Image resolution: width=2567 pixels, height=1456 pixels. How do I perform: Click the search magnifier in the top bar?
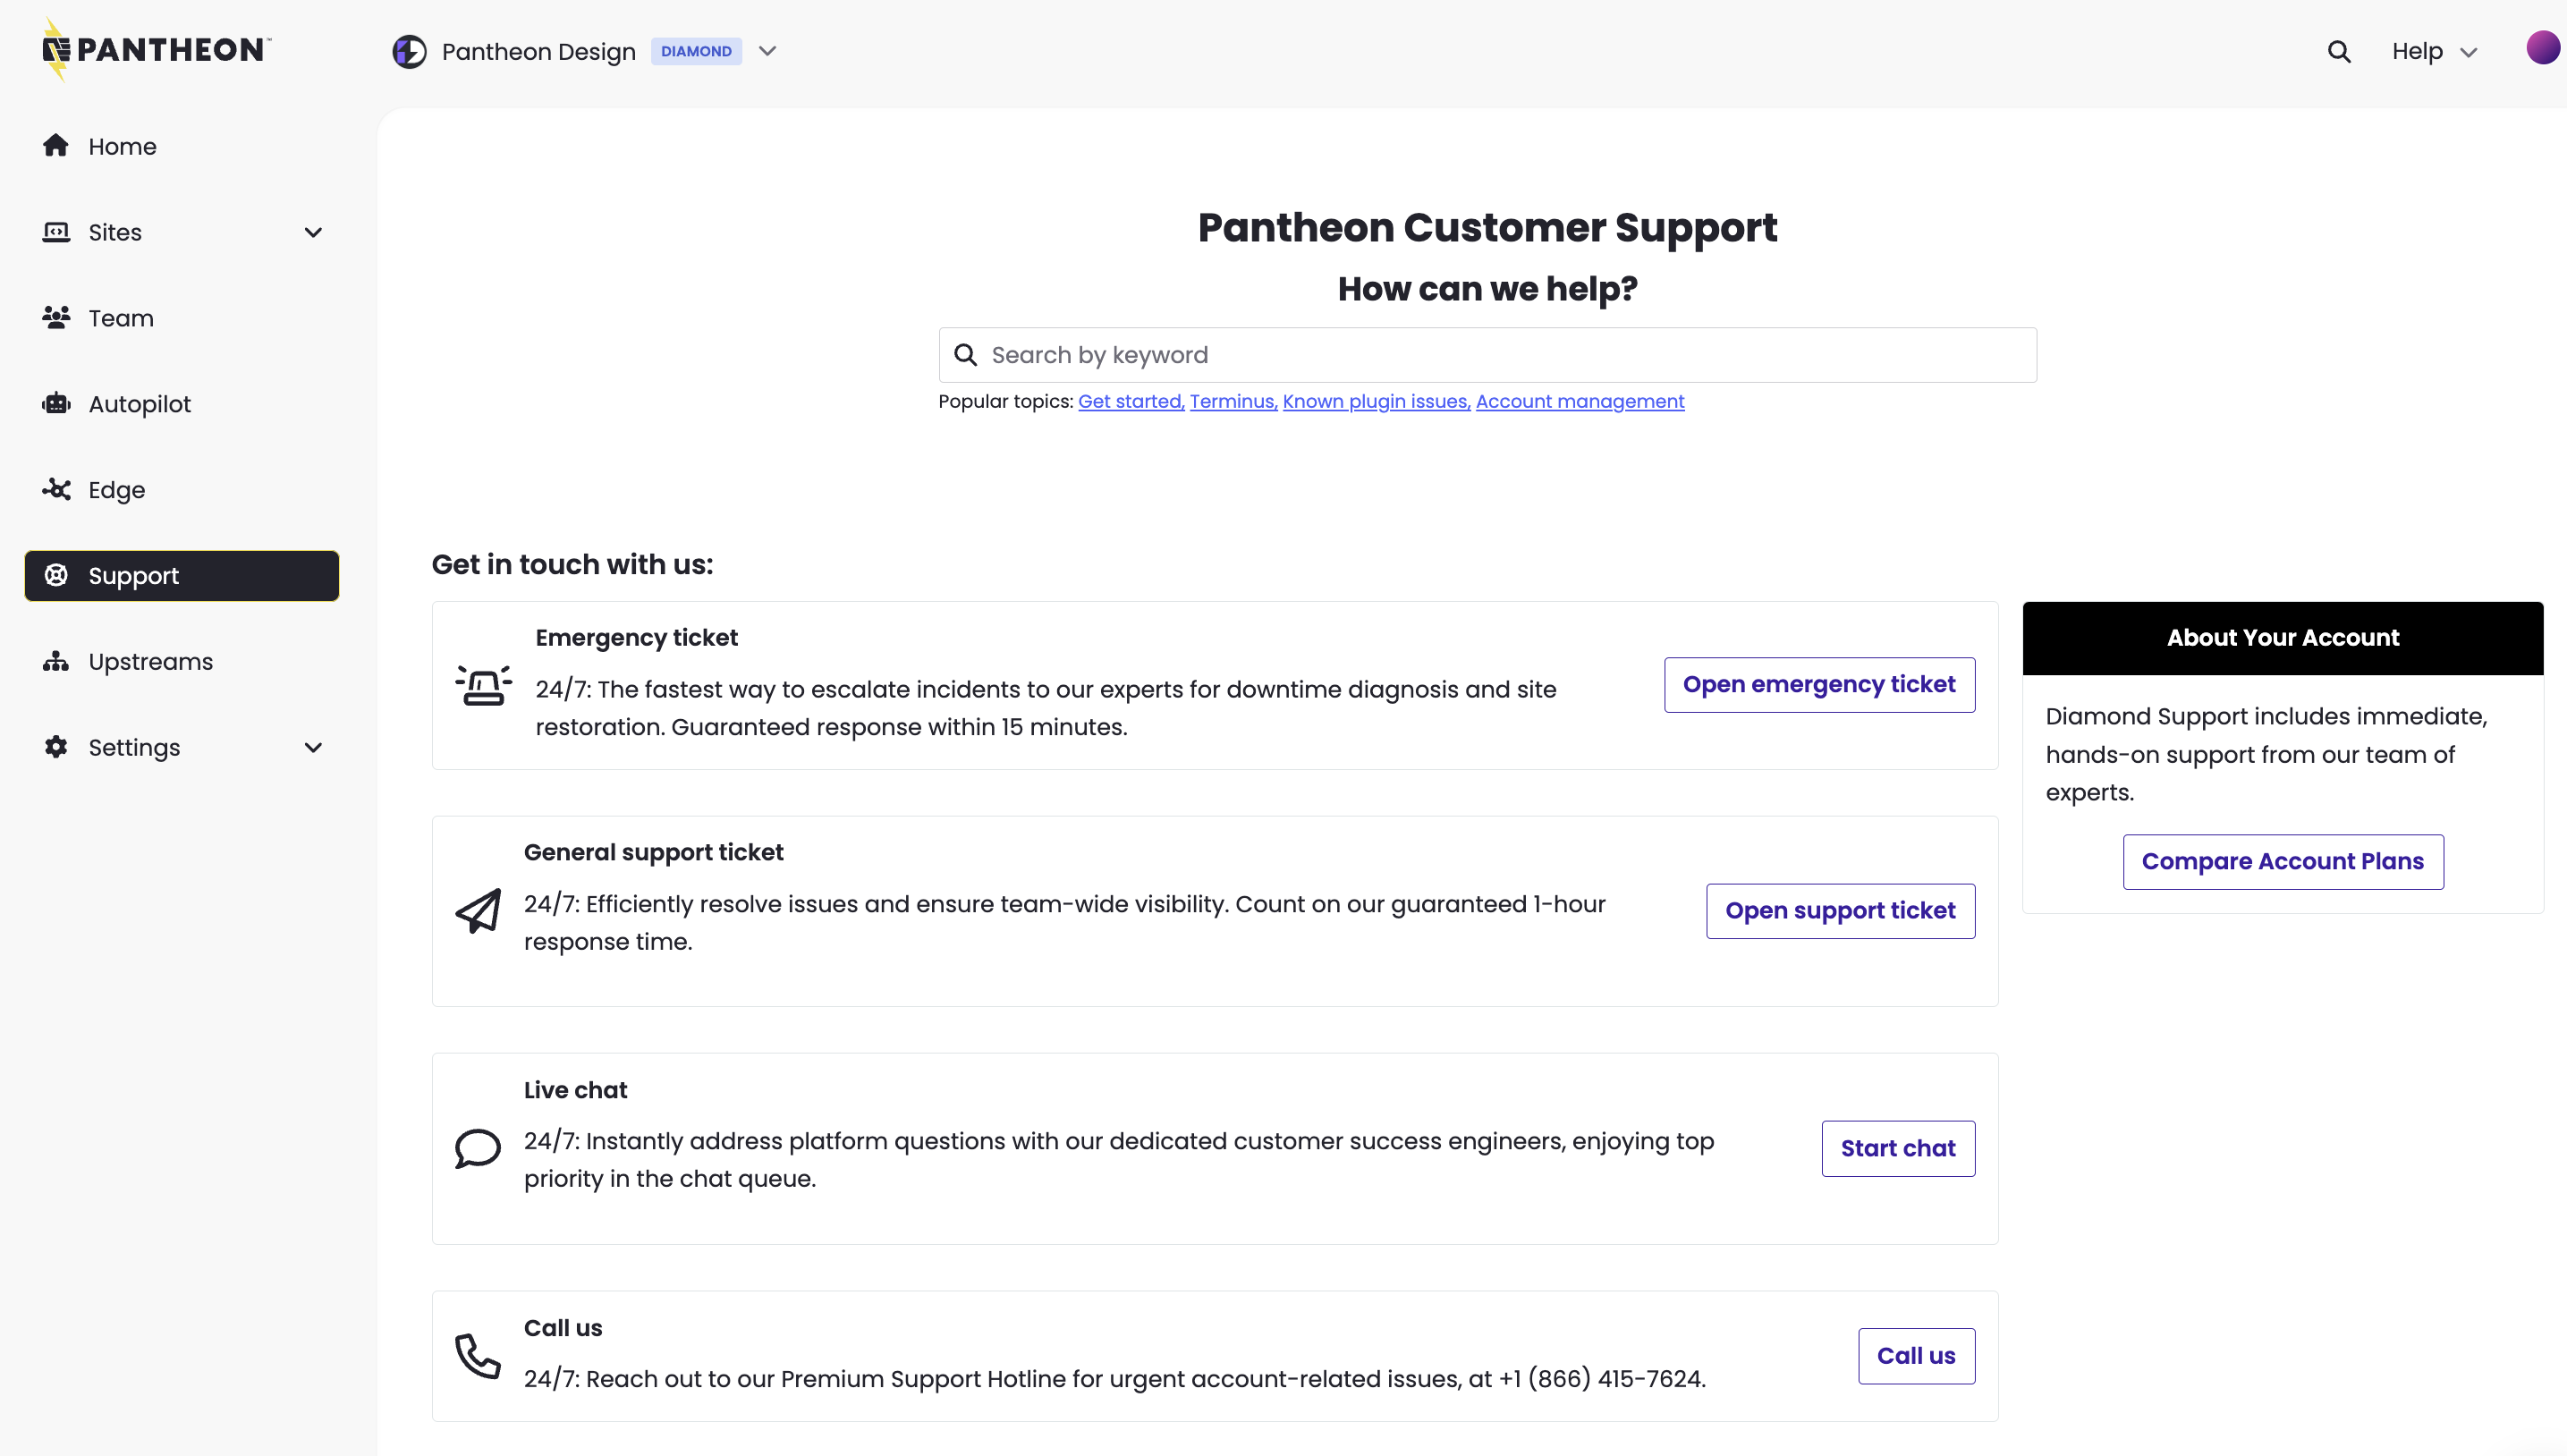[x=2339, y=51]
